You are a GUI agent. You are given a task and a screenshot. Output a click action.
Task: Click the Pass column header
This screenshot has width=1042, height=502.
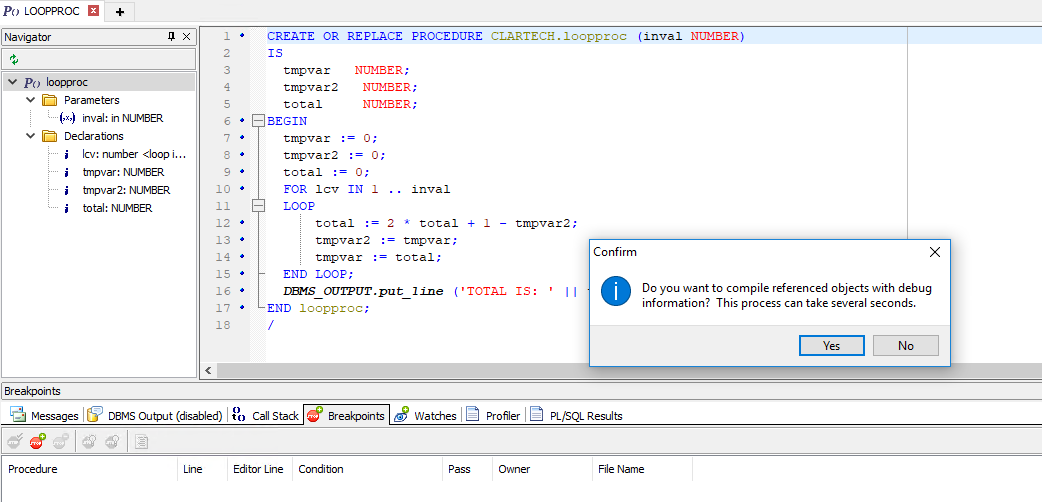(x=468, y=469)
